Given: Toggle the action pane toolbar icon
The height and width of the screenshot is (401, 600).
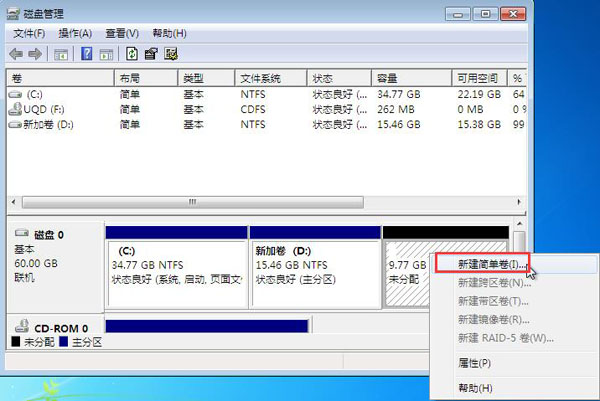Looking at the screenshot, I should click(x=106, y=53).
